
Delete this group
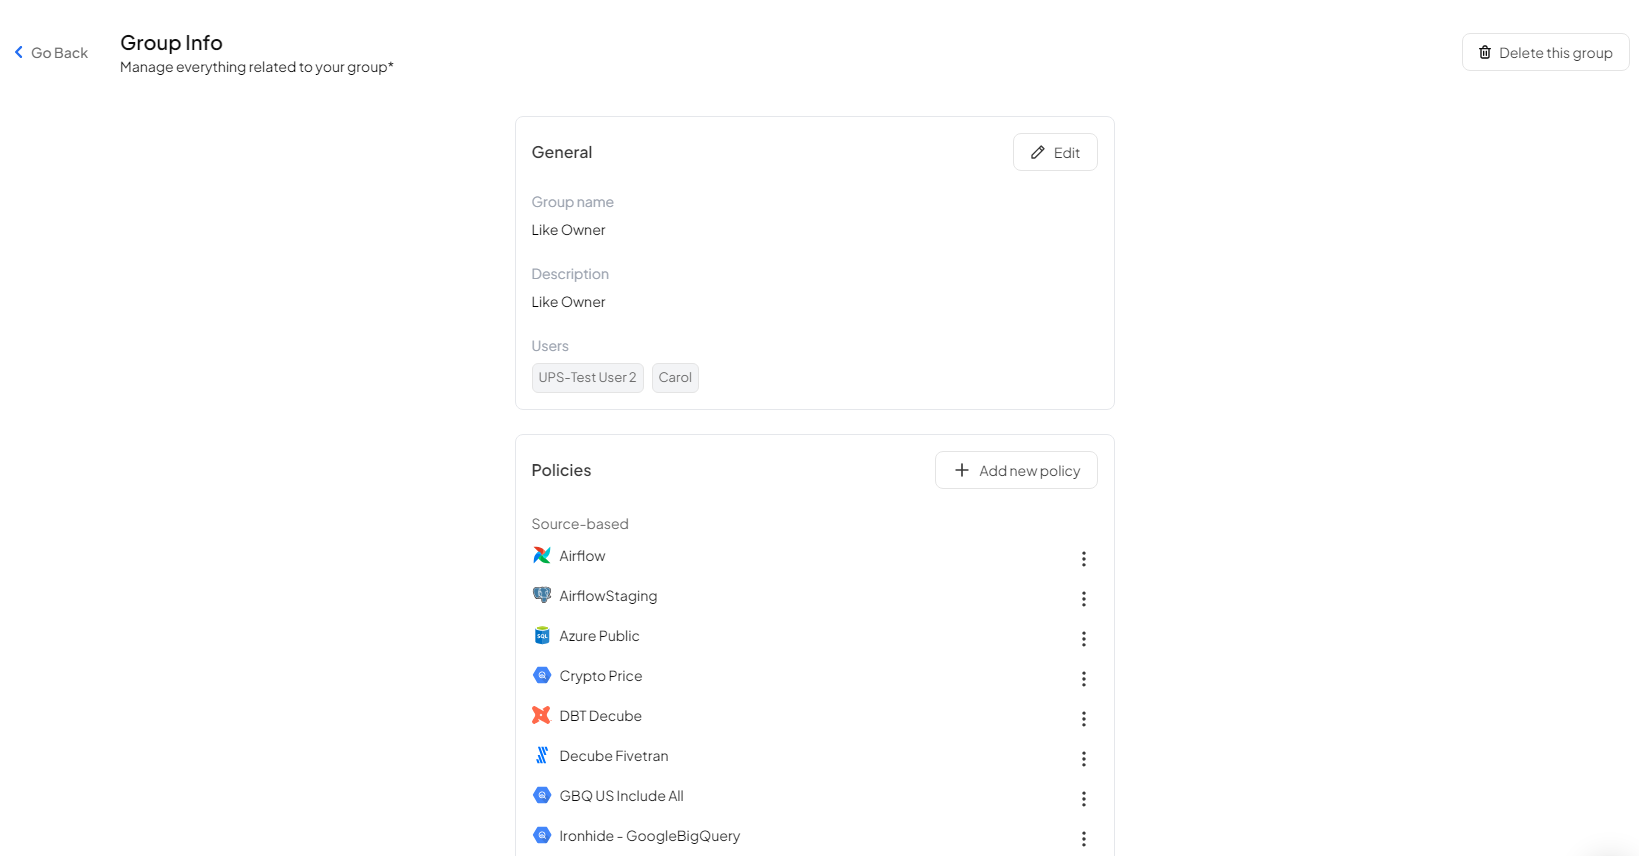[1545, 52]
